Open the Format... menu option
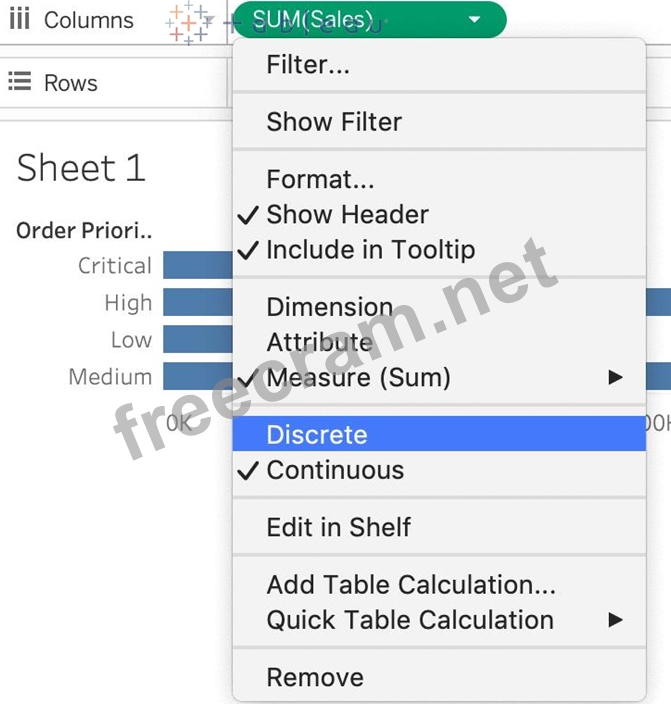The width and height of the screenshot is (671, 704). tap(320, 180)
